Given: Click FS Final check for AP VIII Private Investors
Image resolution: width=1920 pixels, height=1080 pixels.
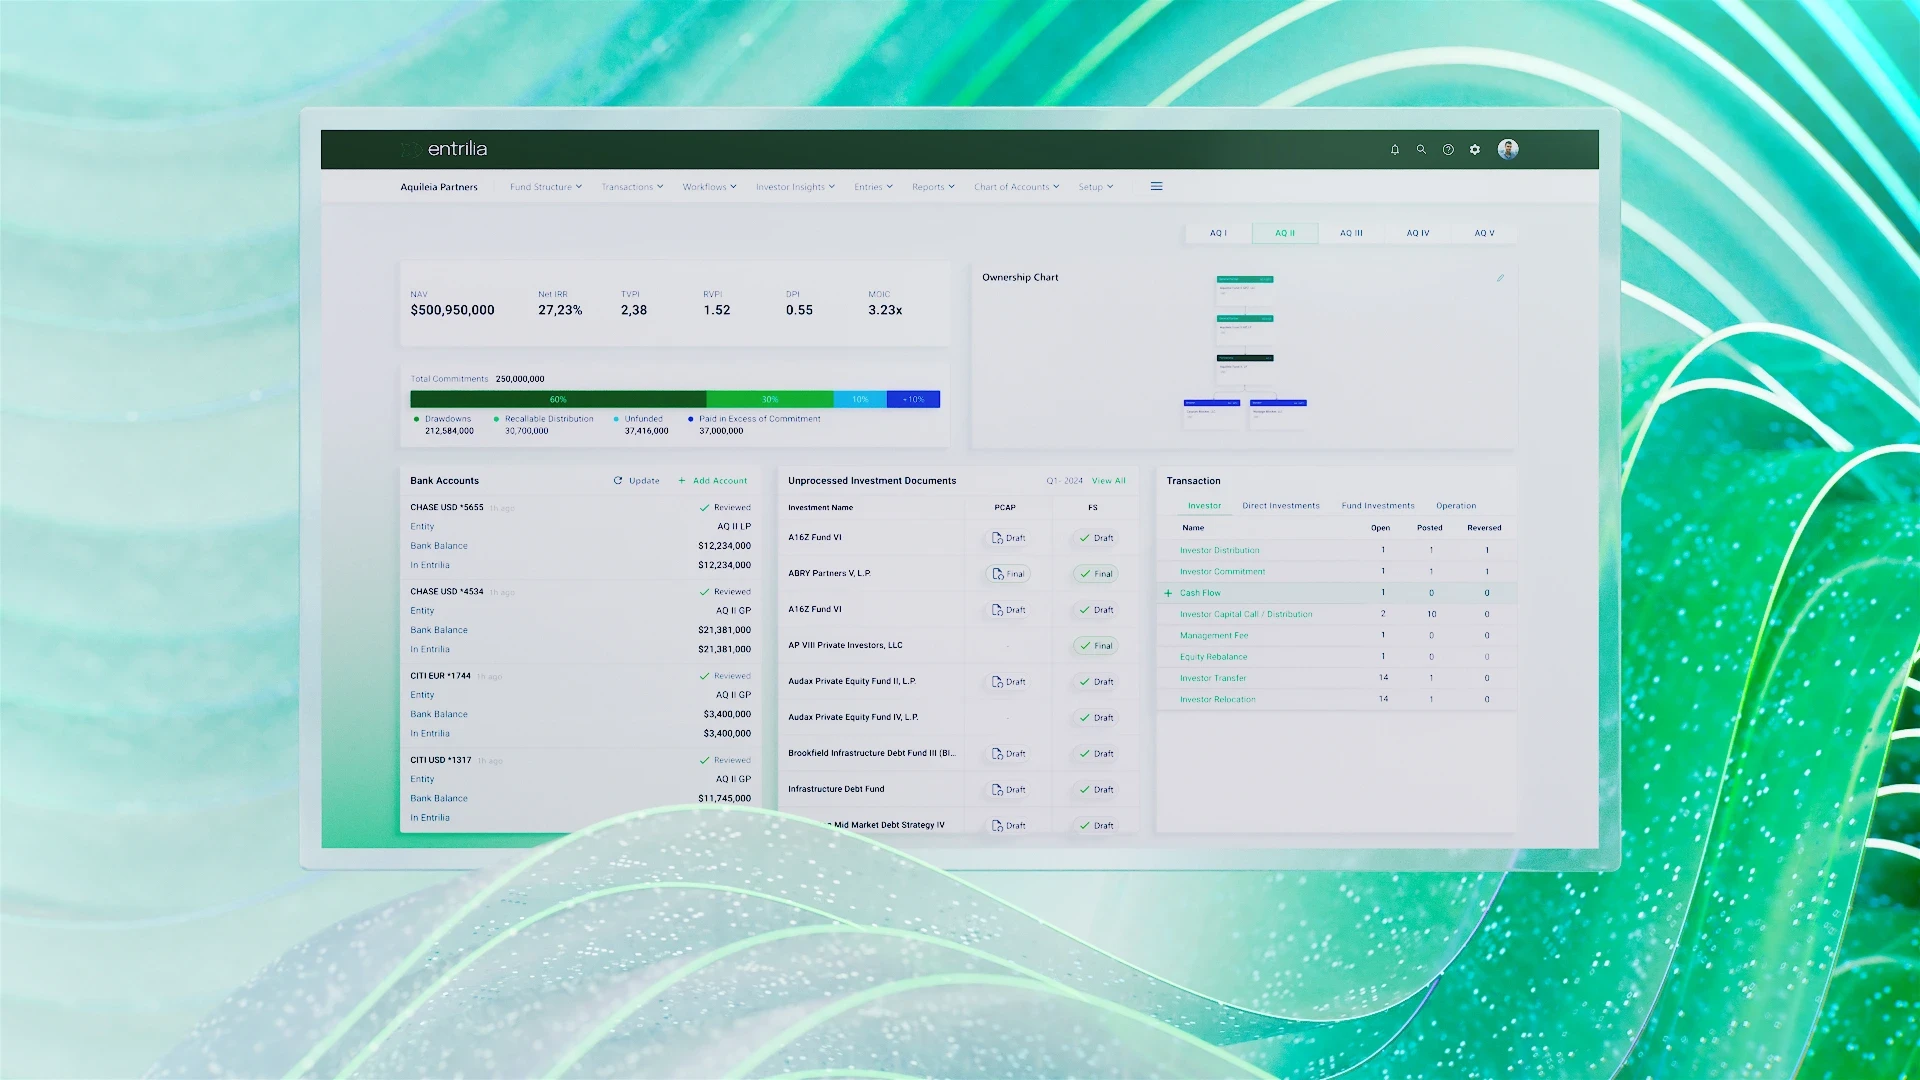Looking at the screenshot, I should tap(1096, 646).
